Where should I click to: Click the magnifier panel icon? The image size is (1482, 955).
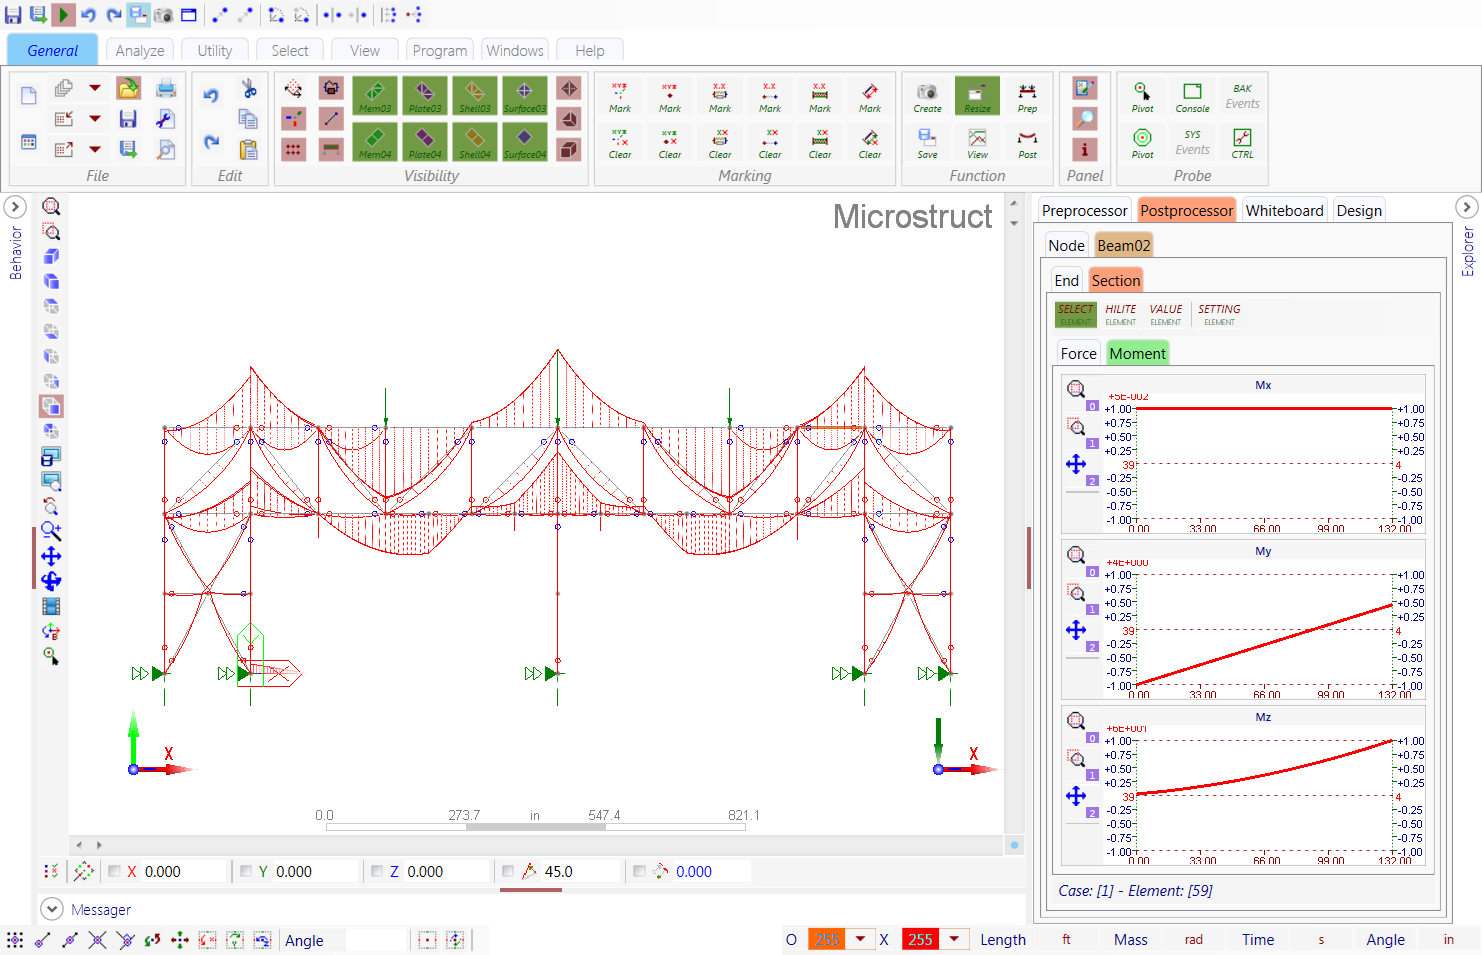click(x=1084, y=119)
